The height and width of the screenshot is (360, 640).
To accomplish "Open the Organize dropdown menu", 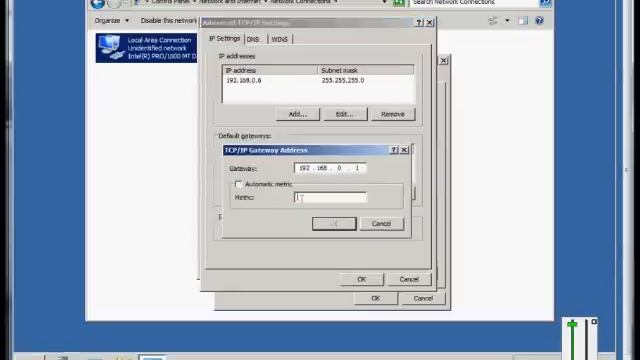I will point(111,20).
